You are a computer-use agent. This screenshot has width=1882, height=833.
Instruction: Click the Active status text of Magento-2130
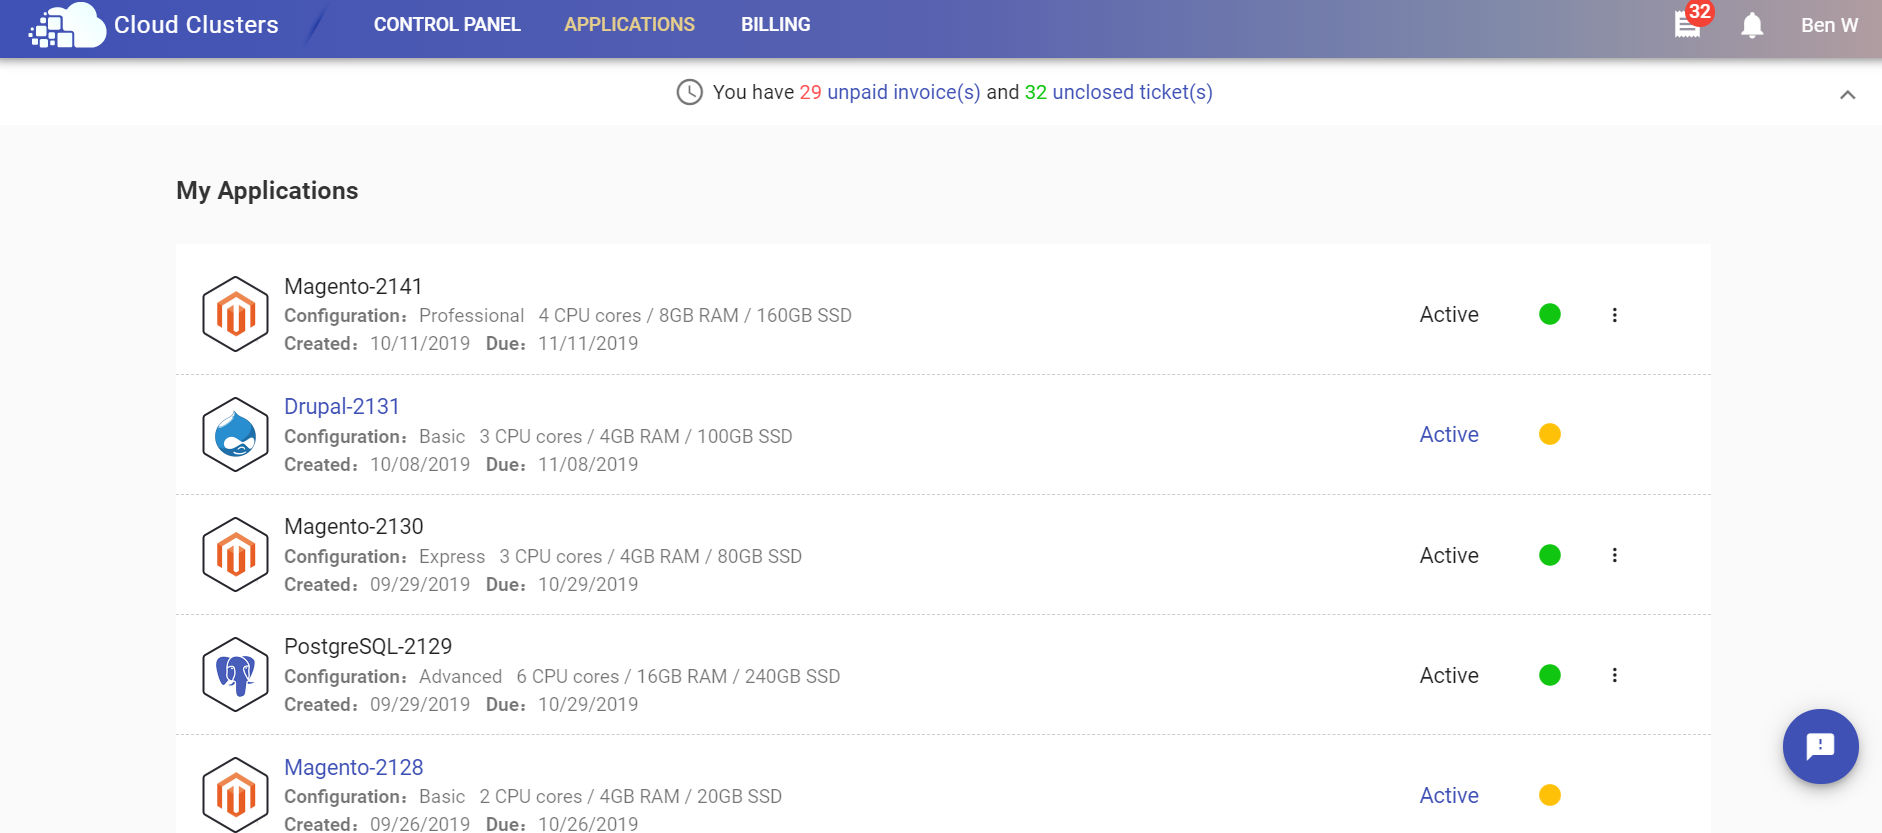[1449, 555]
